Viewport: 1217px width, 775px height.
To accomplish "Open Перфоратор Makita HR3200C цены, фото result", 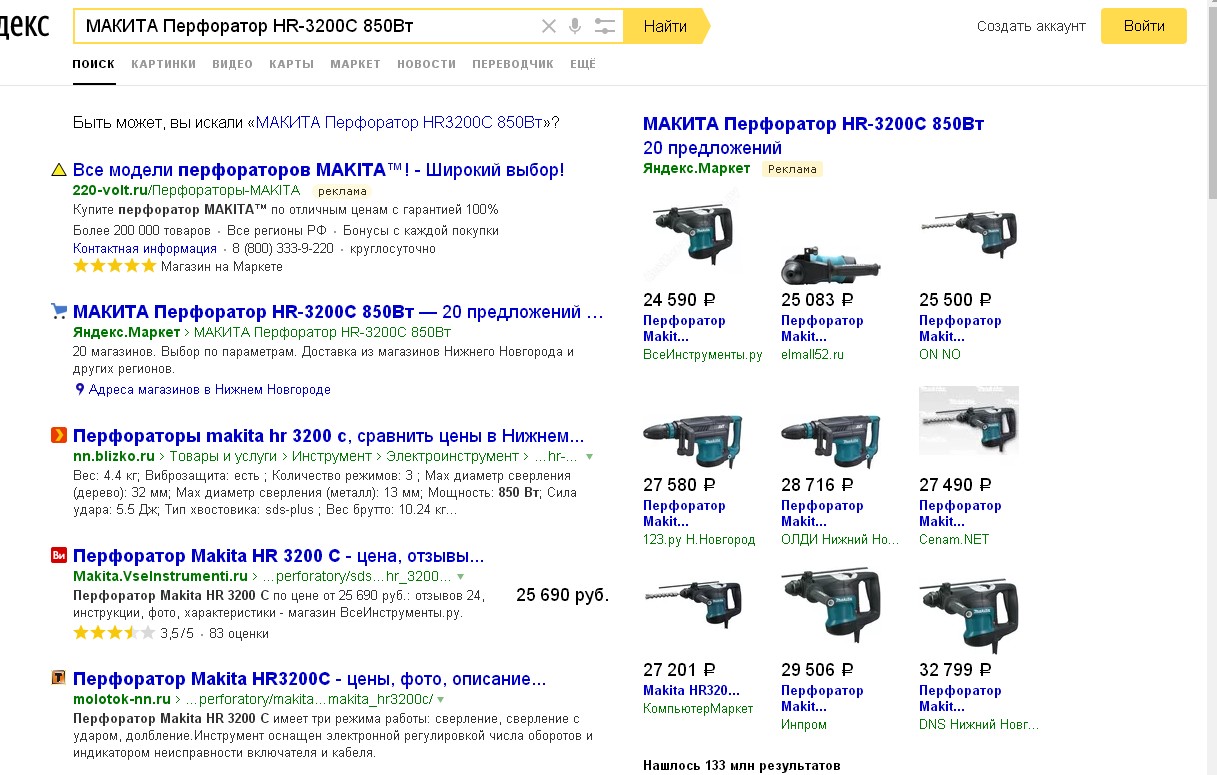I will [x=309, y=678].
